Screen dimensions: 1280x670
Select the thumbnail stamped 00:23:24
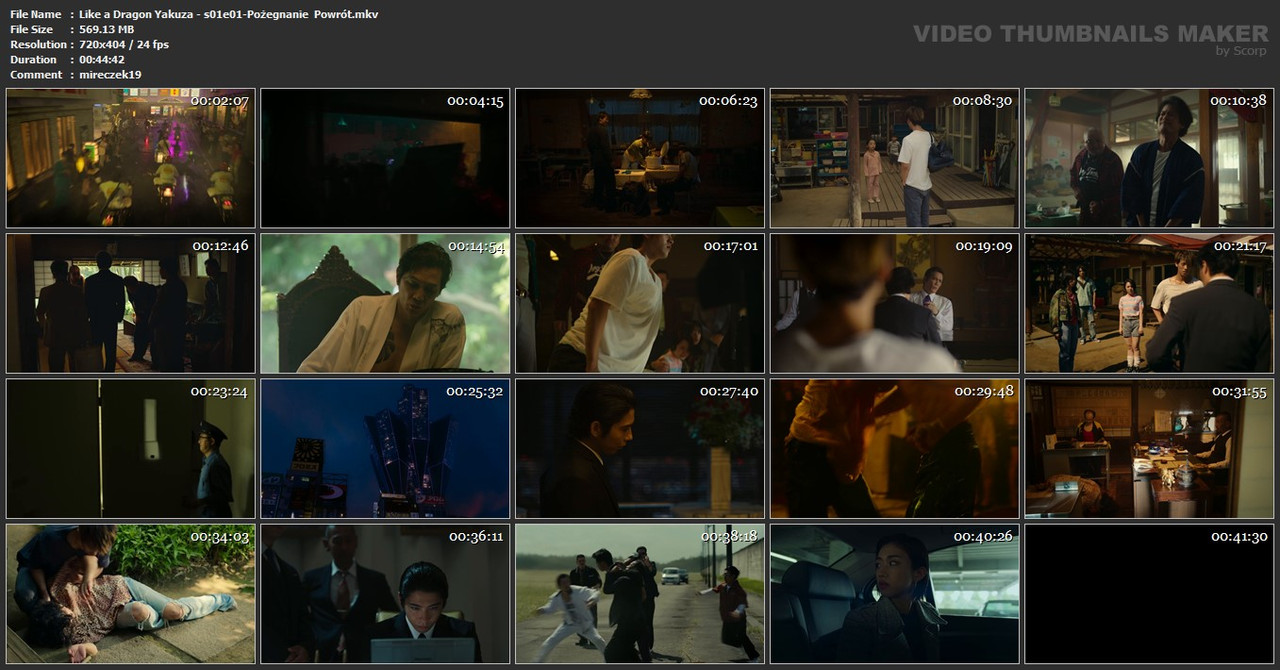(131, 449)
